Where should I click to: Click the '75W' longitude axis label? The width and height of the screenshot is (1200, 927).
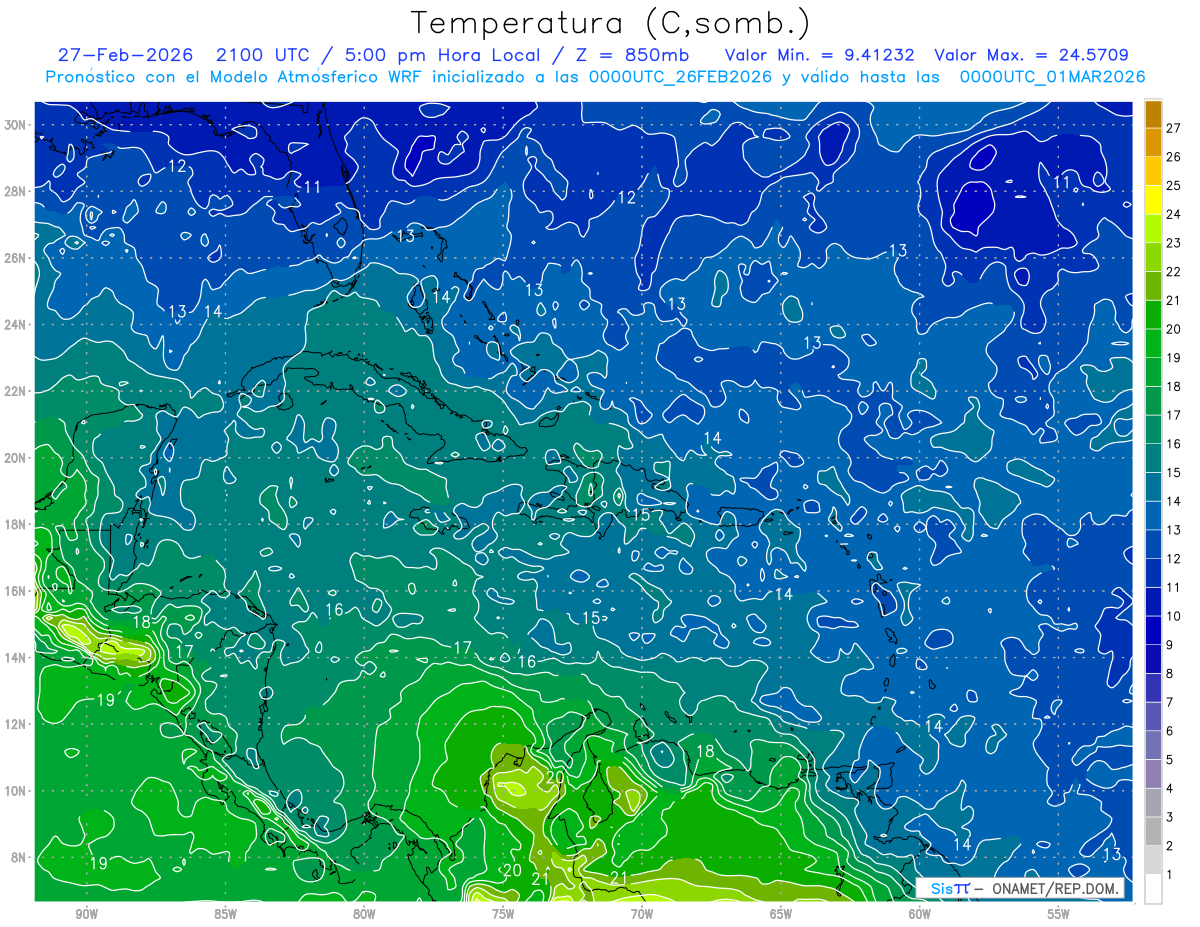click(x=503, y=914)
